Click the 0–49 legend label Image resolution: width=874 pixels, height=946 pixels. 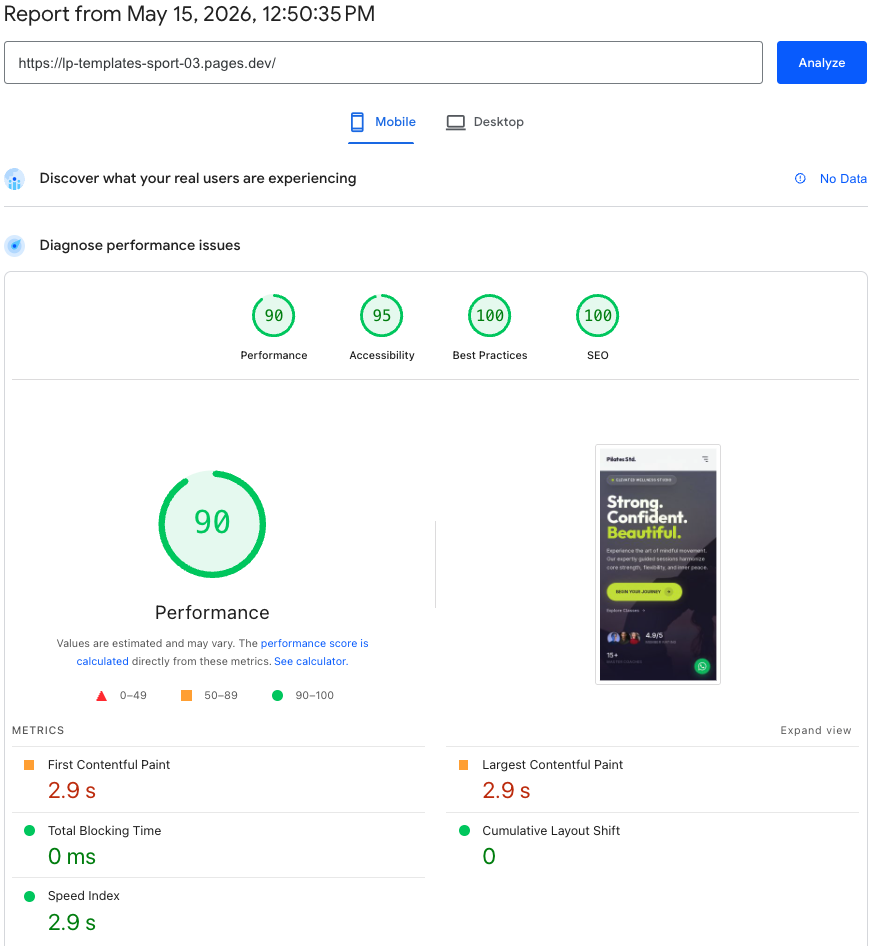click(x=133, y=695)
